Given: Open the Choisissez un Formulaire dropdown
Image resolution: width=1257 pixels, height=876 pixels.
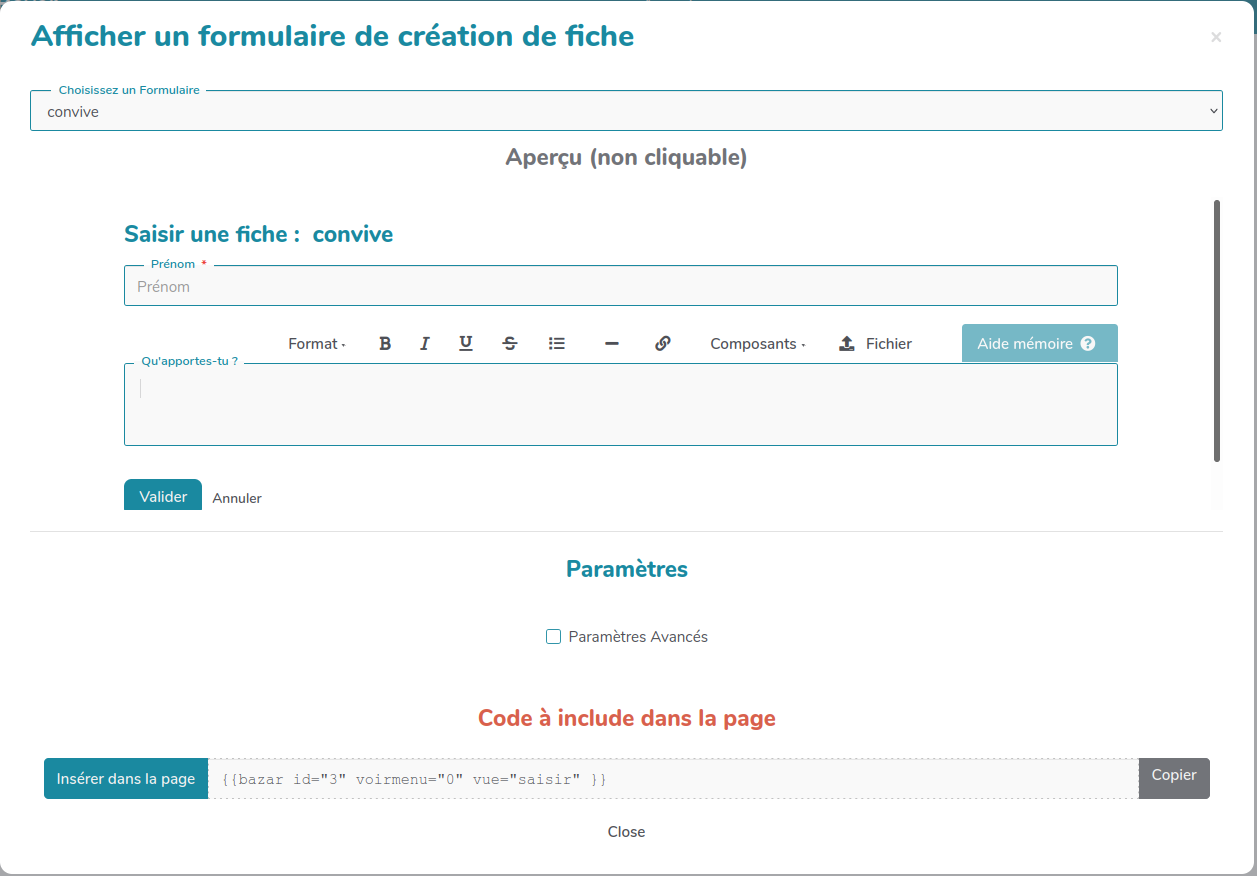Looking at the screenshot, I should point(626,111).
